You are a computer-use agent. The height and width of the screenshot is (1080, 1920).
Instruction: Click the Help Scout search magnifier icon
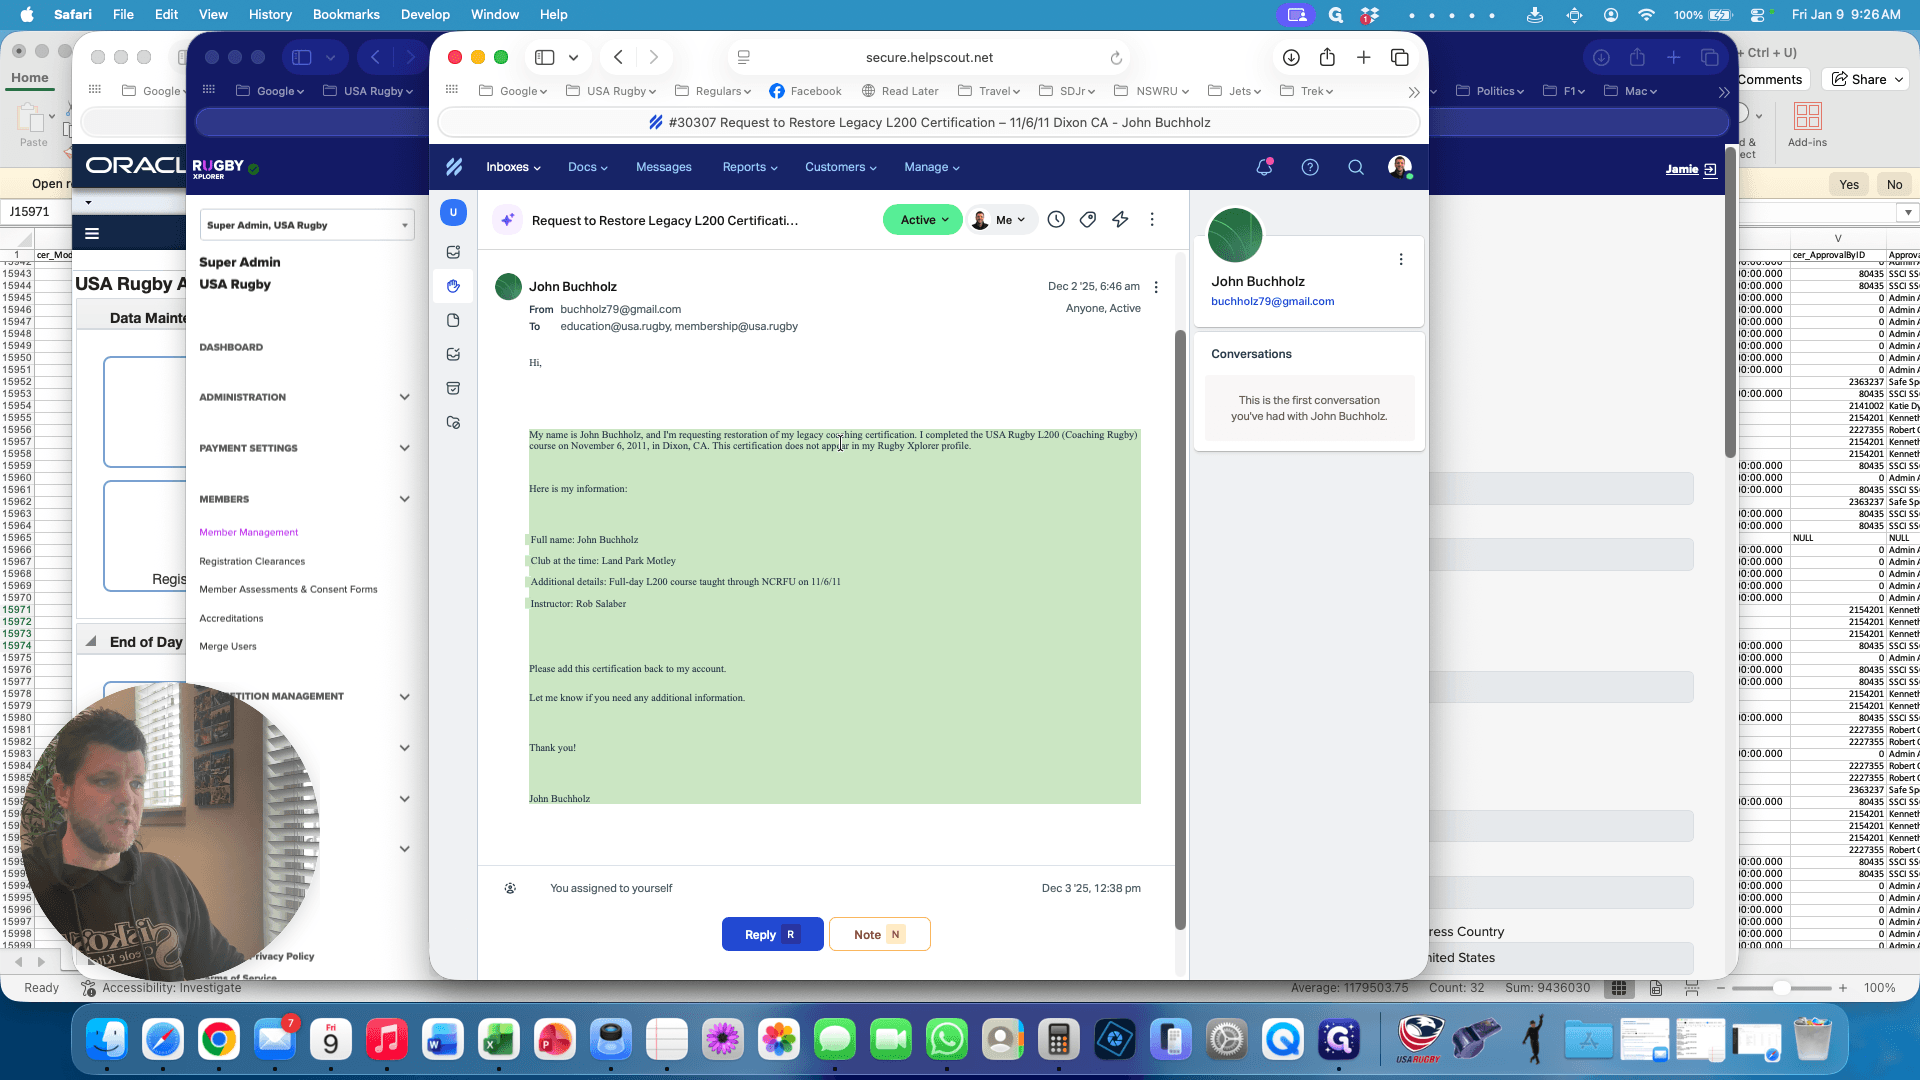(1356, 167)
